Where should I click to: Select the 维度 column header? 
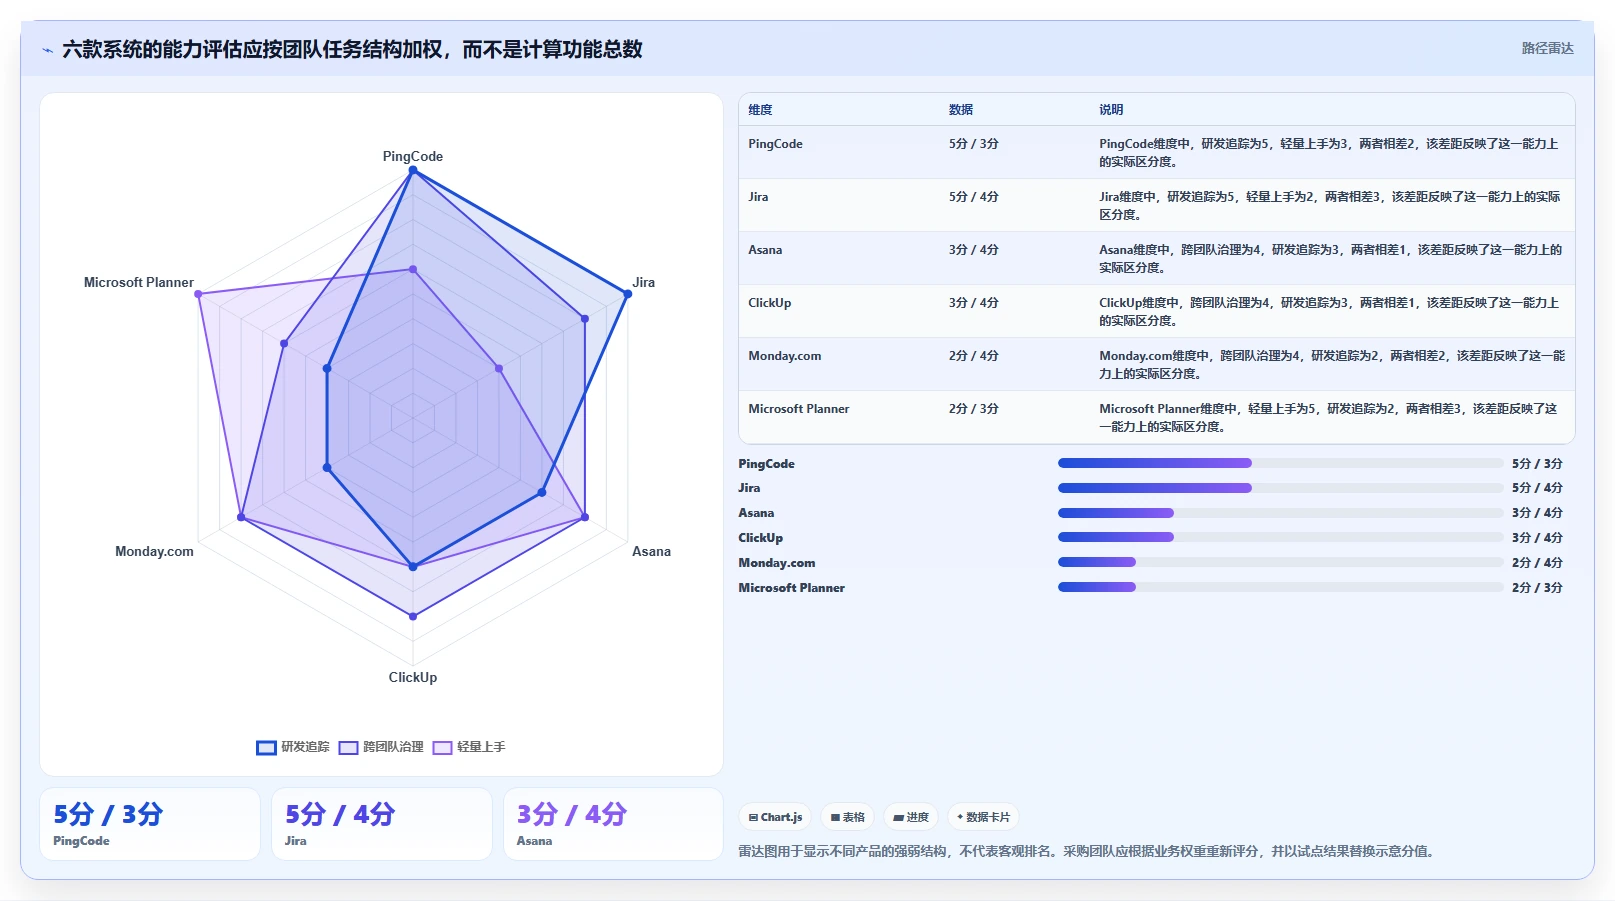click(x=760, y=110)
